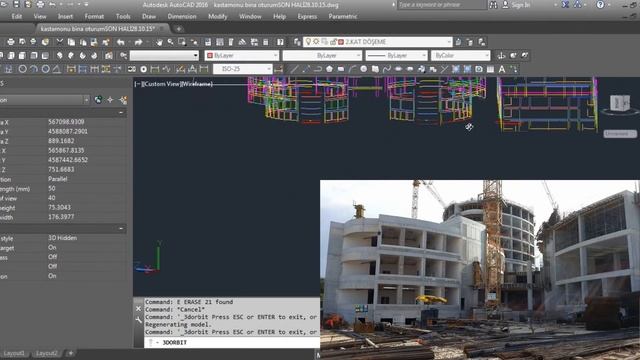The width and height of the screenshot is (640, 360).
Task: Select the Pan hand tool
Action: pyautogui.click(x=159, y=42)
